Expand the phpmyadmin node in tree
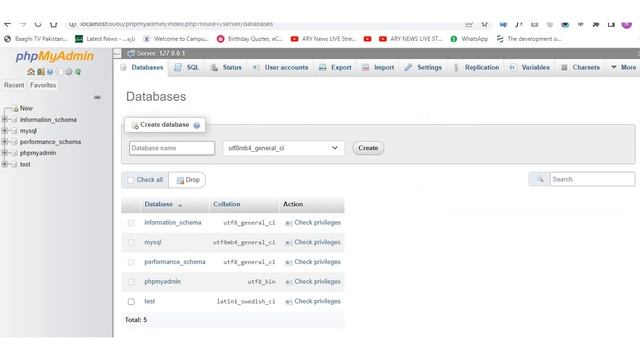 [x=5, y=153]
